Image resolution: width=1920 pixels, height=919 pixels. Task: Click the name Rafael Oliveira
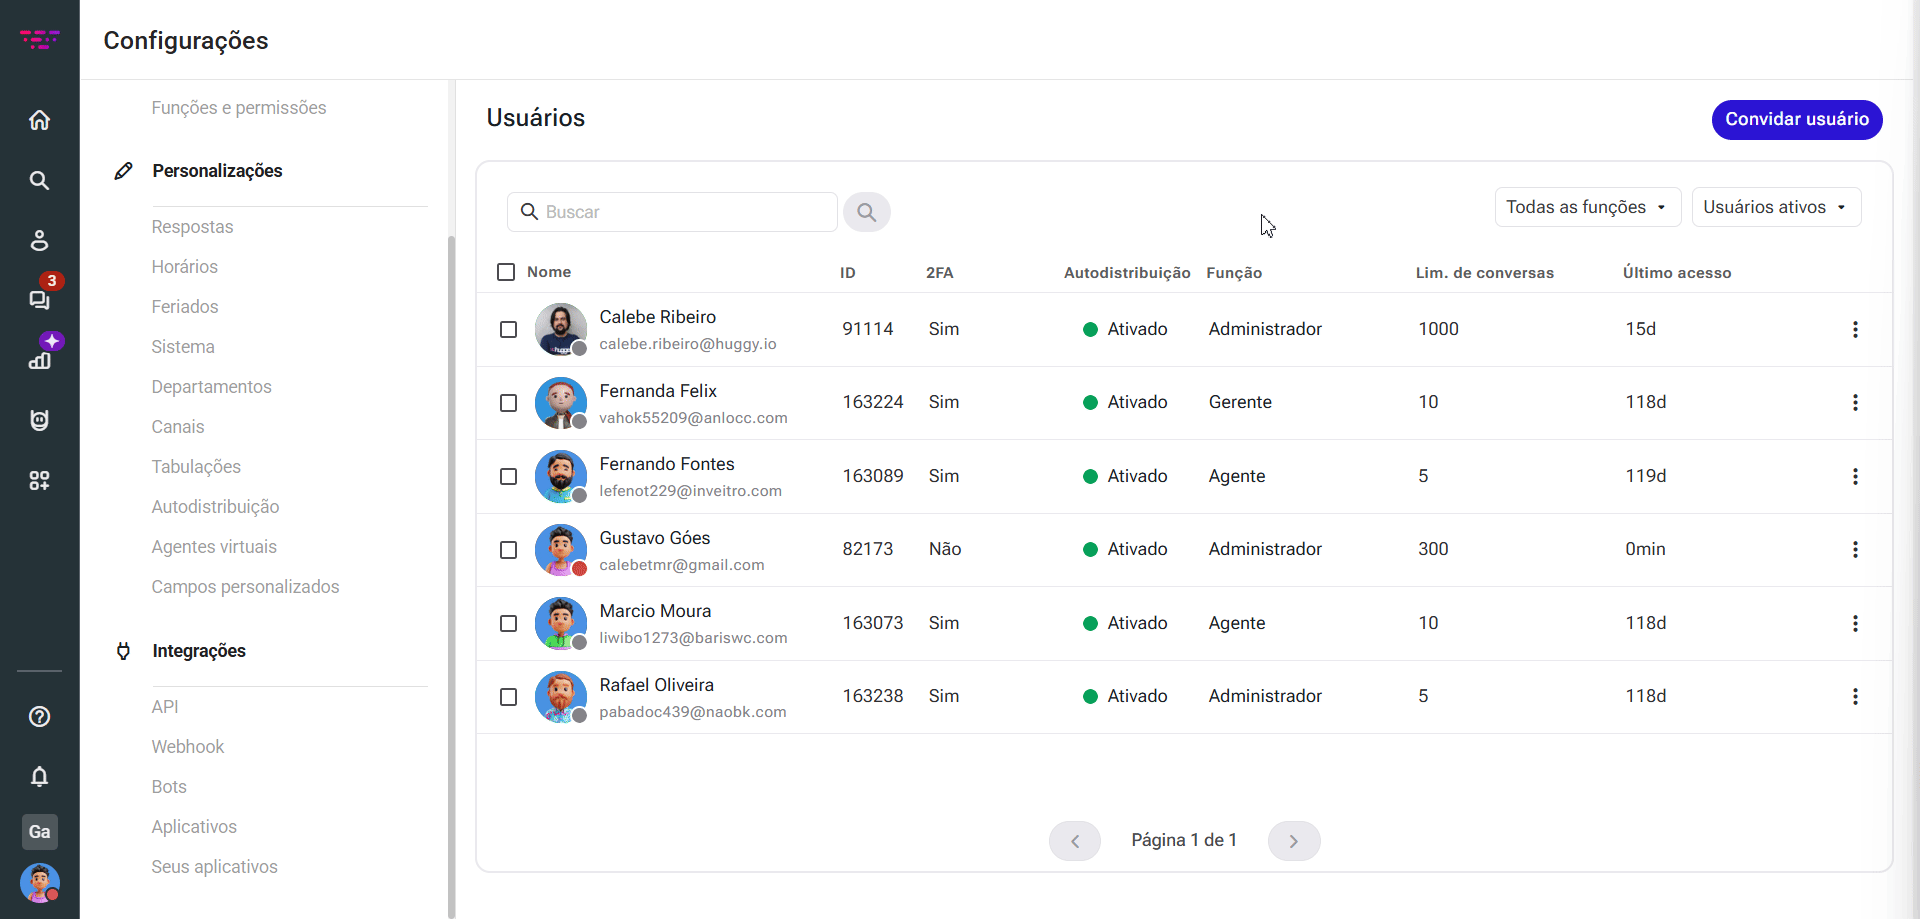656,685
